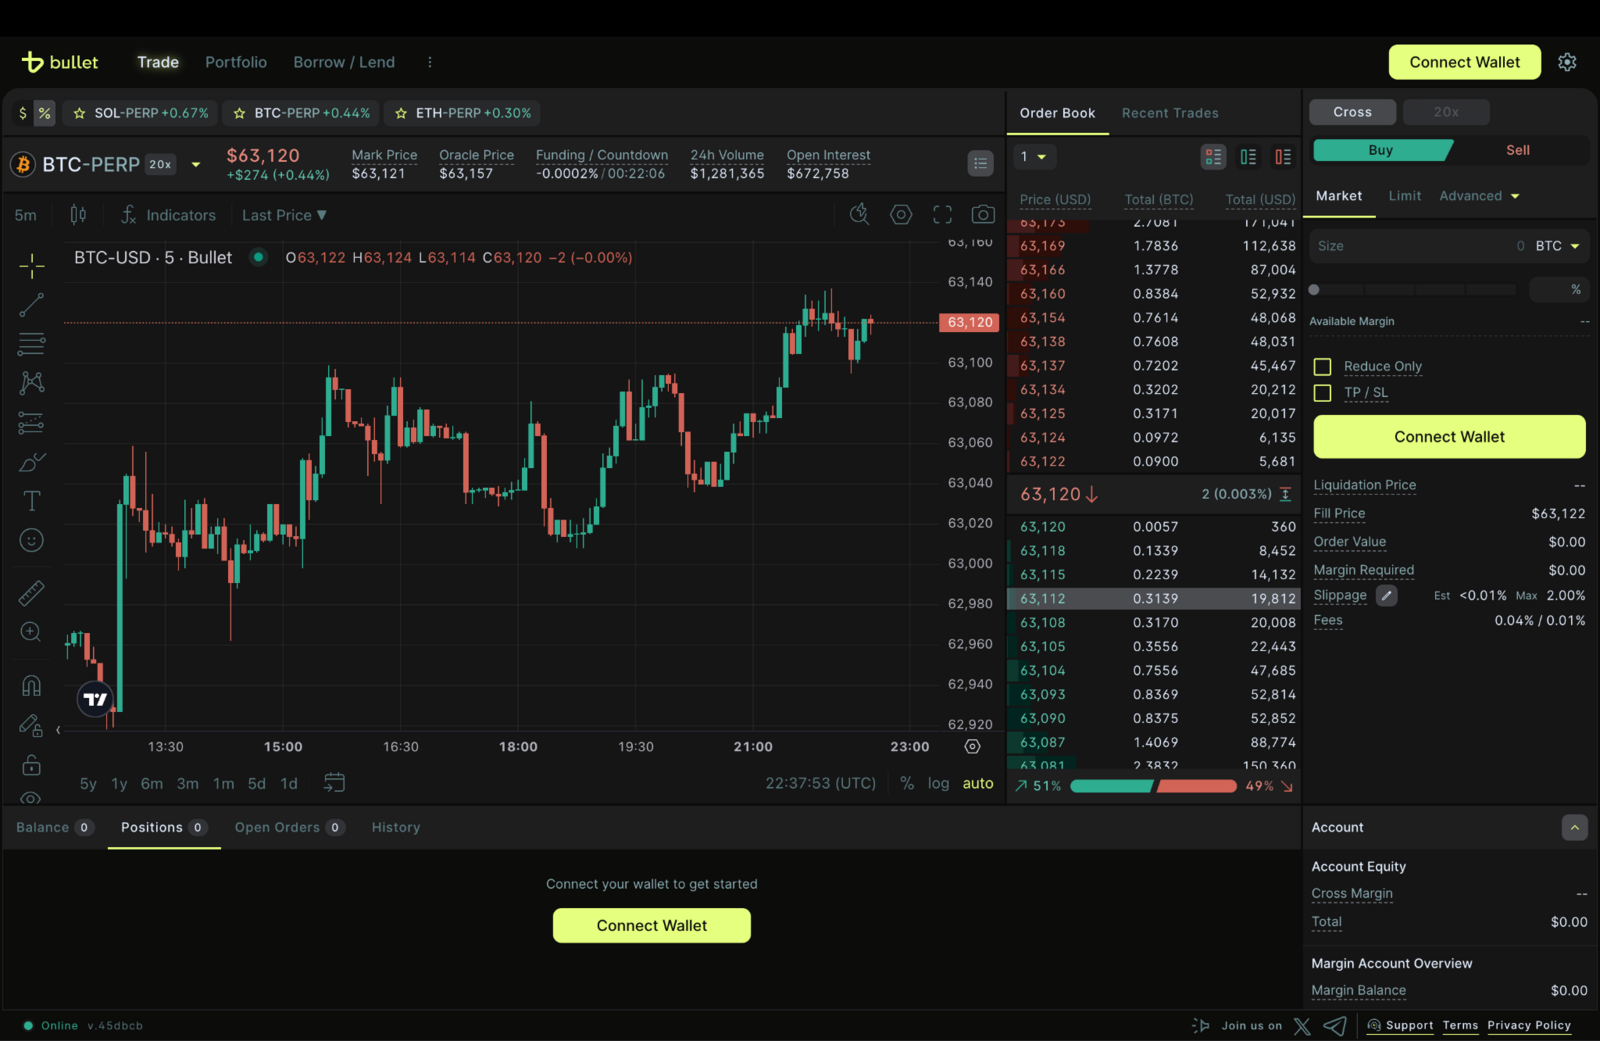Viewport: 1600px width, 1041px height.
Task: Open the Fibonacci retracement tool
Action: coord(32,344)
